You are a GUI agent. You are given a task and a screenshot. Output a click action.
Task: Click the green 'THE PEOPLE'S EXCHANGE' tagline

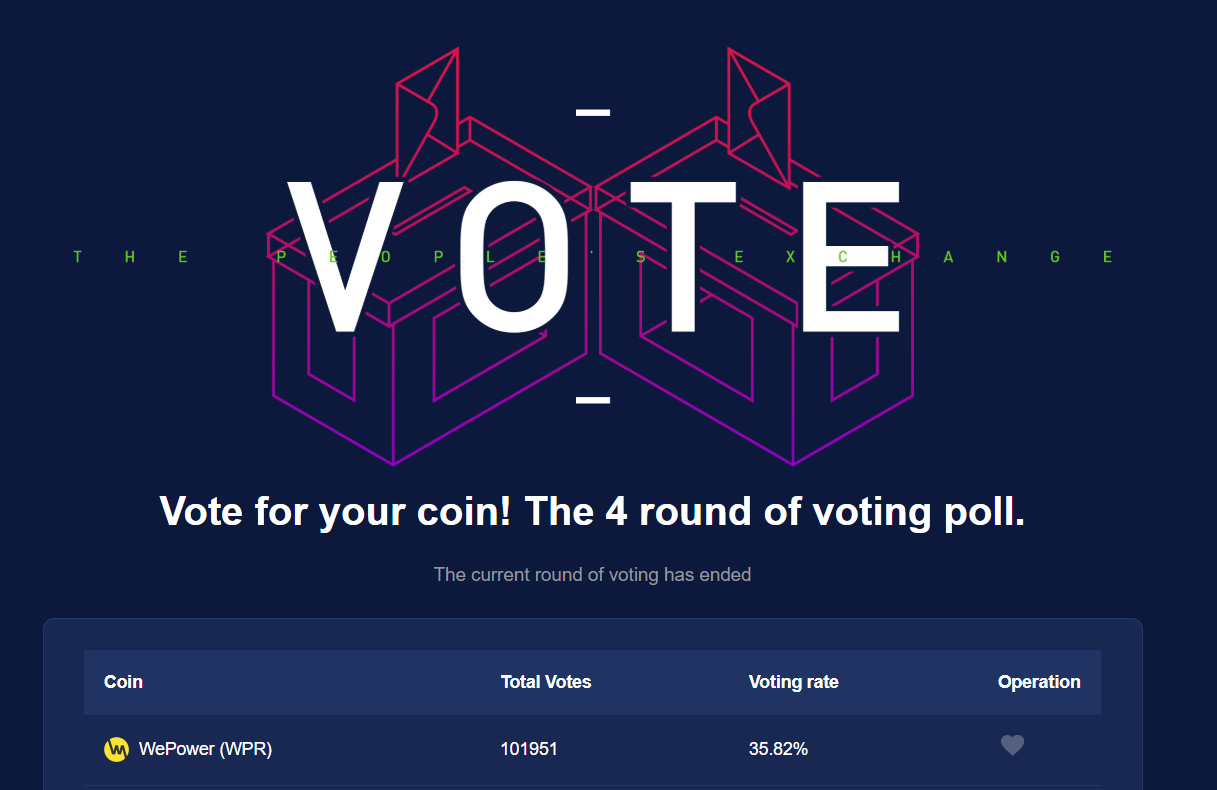click(593, 257)
